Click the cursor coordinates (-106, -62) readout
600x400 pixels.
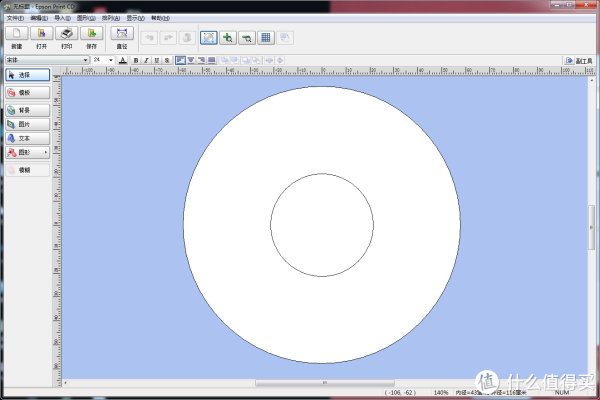400,392
